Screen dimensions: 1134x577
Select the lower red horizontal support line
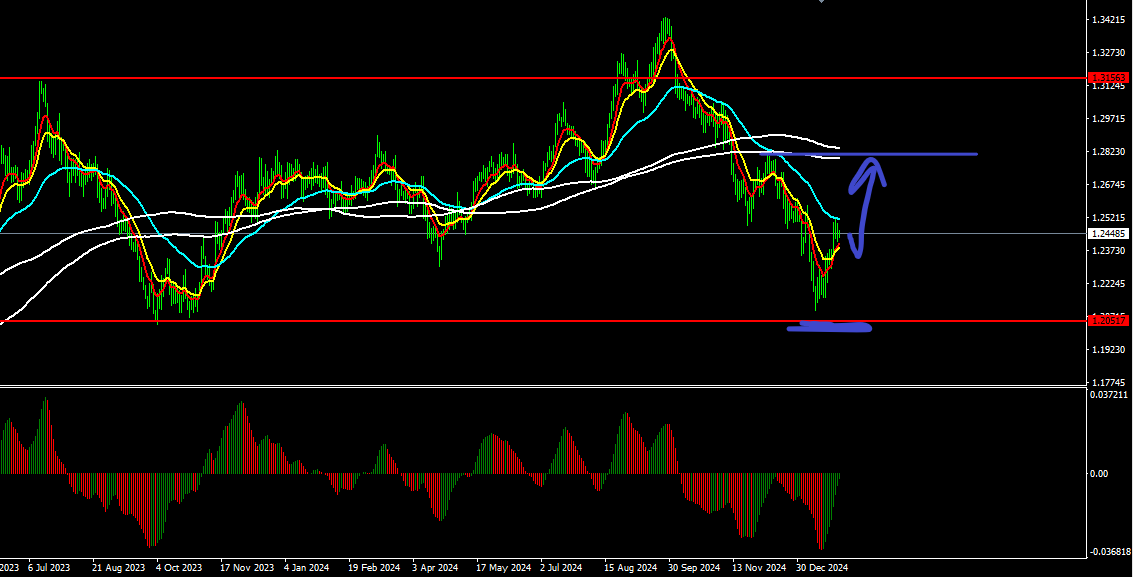[544, 320]
